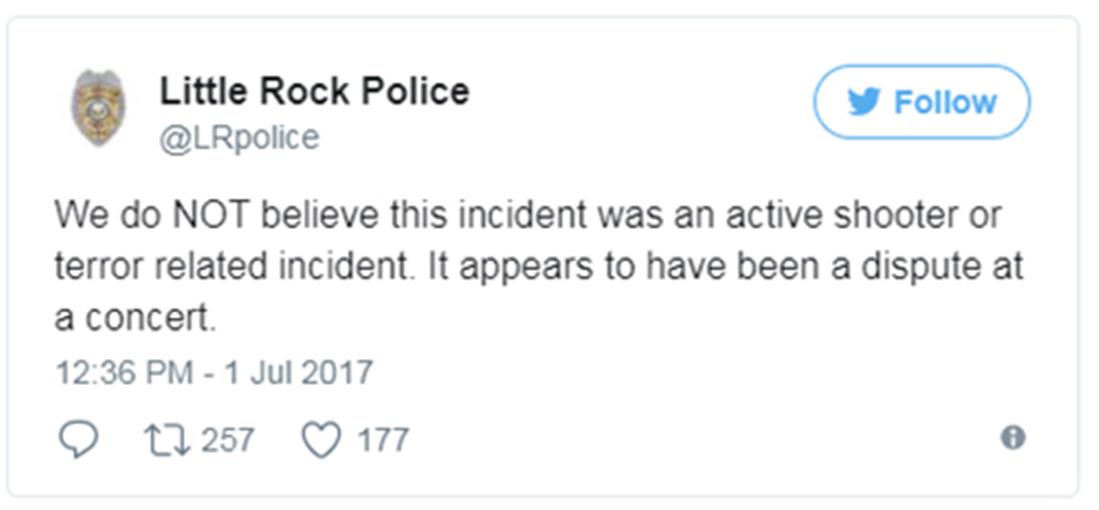Screen dimensions: 1099x510
Task: Click the 257 retweet count
Action: point(227,439)
